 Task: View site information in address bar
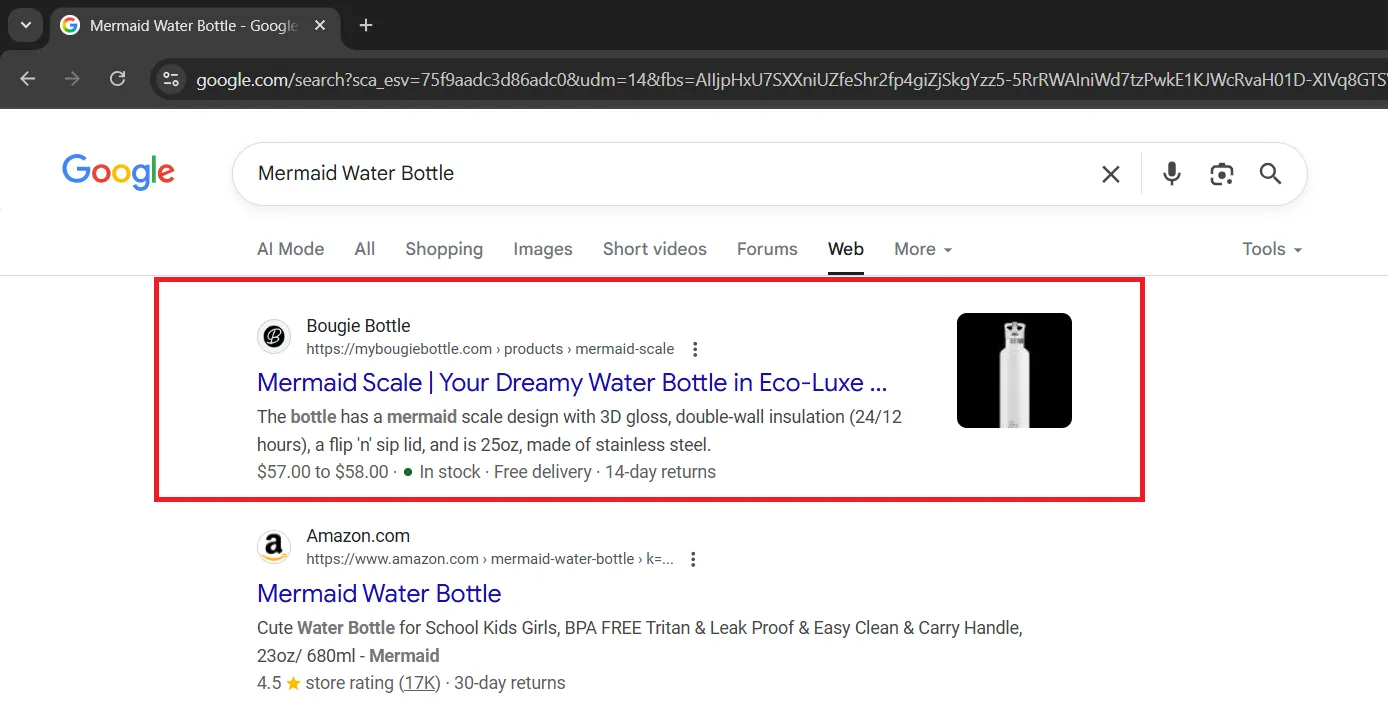[x=171, y=79]
